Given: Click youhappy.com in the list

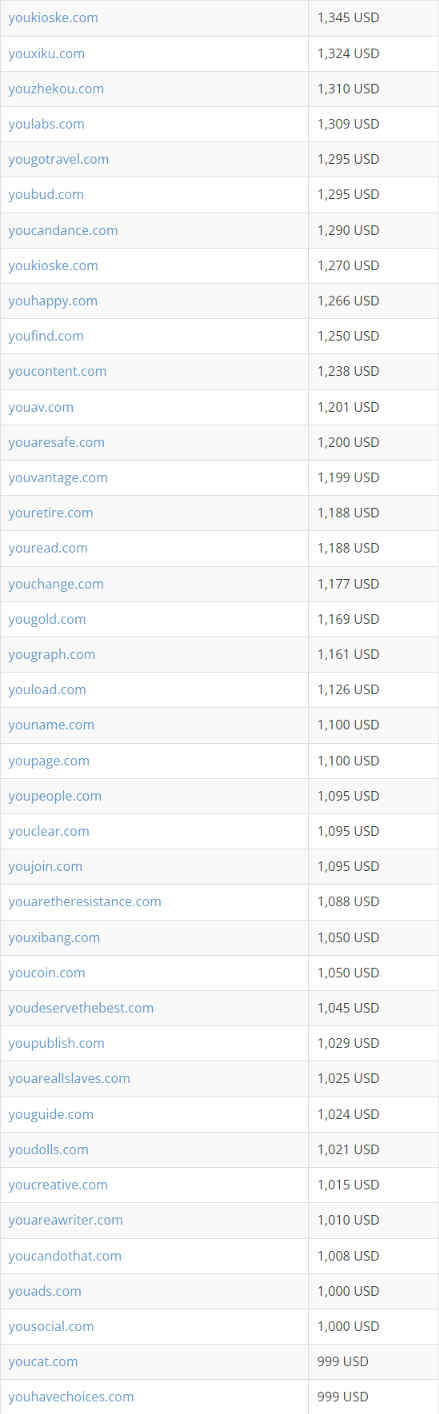Looking at the screenshot, I should click(x=53, y=301).
